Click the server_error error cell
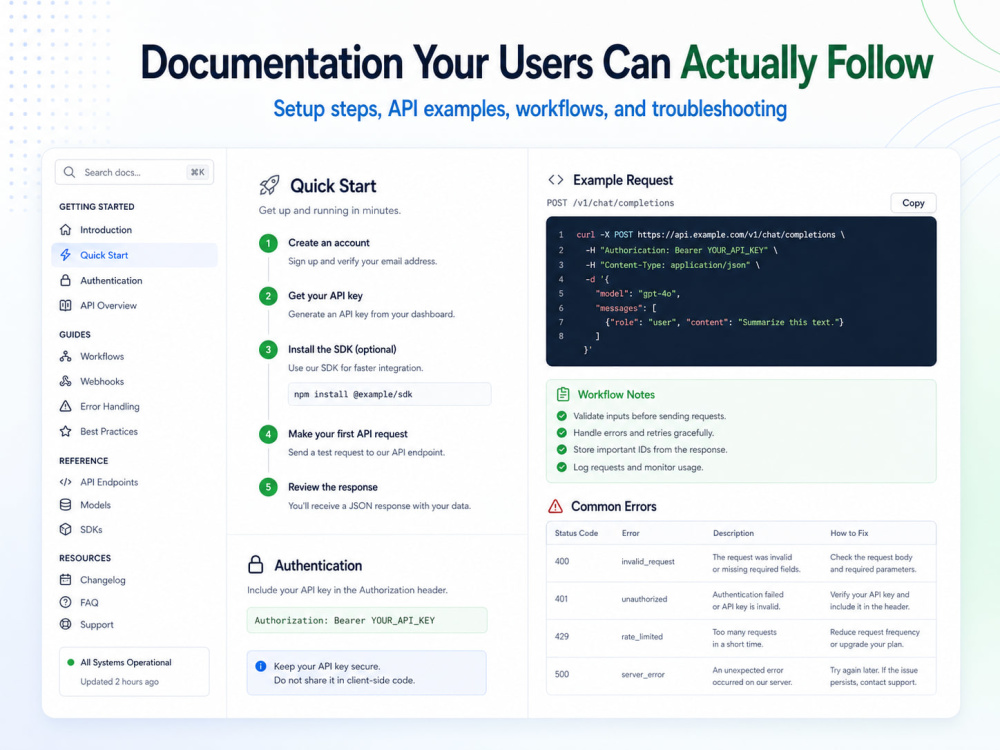This screenshot has width=1000, height=750. pos(643,674)
